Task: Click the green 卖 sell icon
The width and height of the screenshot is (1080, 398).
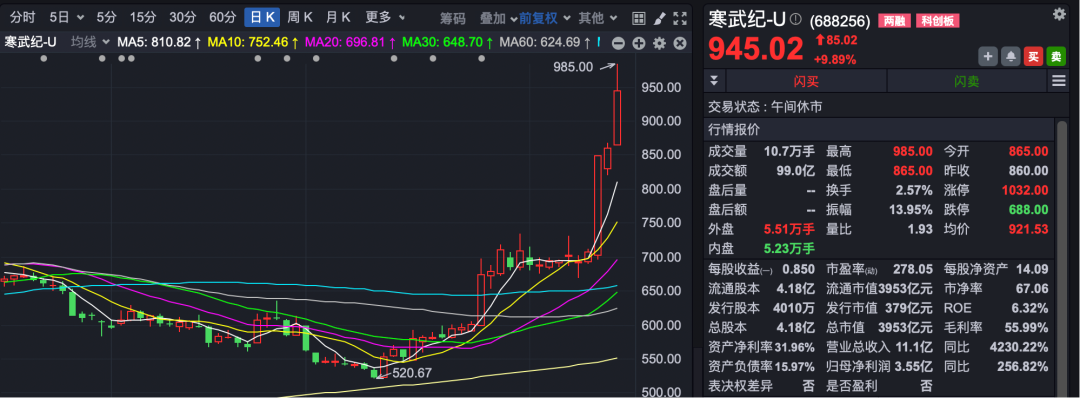Action: (1056, 56)
